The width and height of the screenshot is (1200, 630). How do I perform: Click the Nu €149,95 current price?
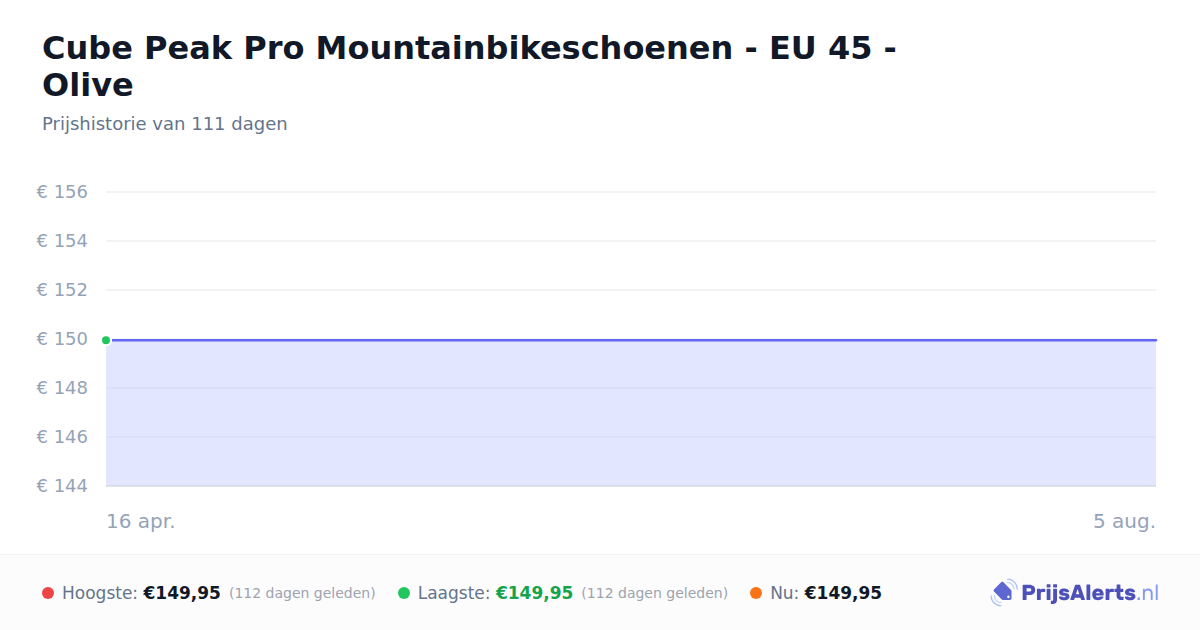point(843,593)
